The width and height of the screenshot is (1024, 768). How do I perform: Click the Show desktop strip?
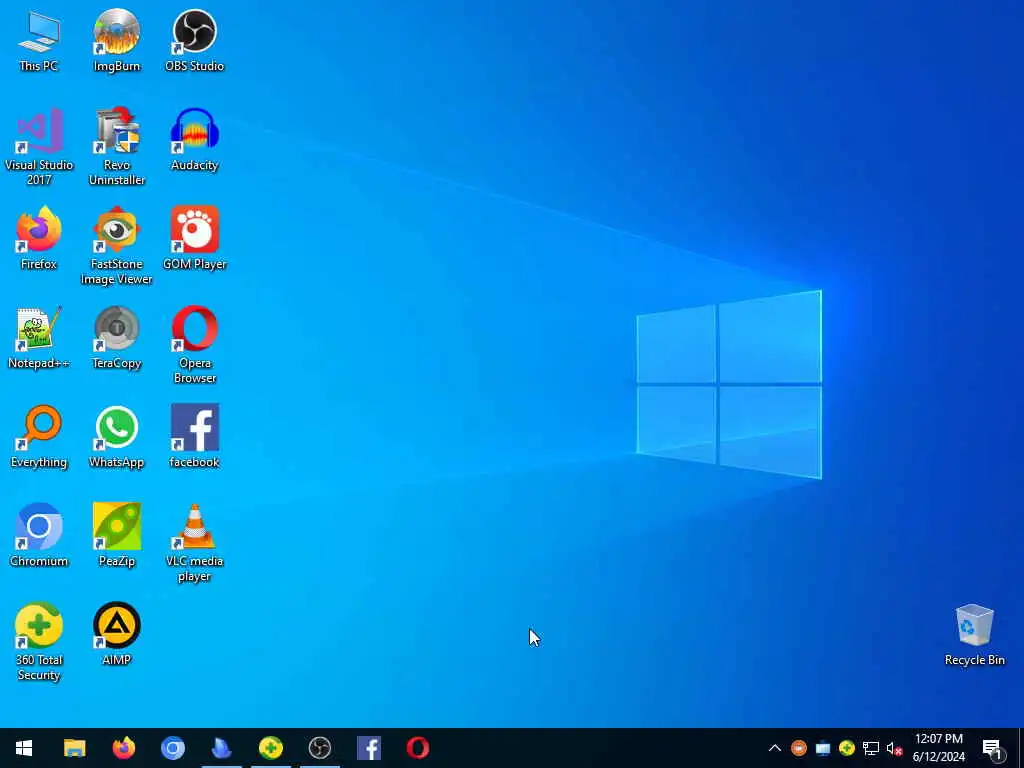[1021, 748]
